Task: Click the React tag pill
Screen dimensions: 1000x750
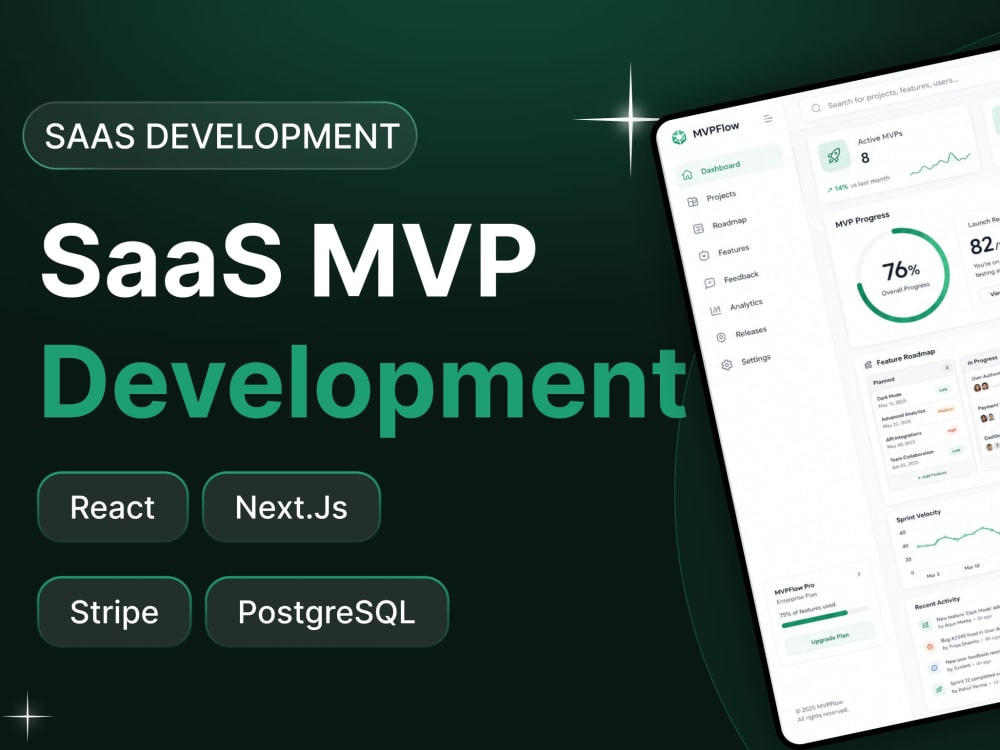Action: coord(113,507)
